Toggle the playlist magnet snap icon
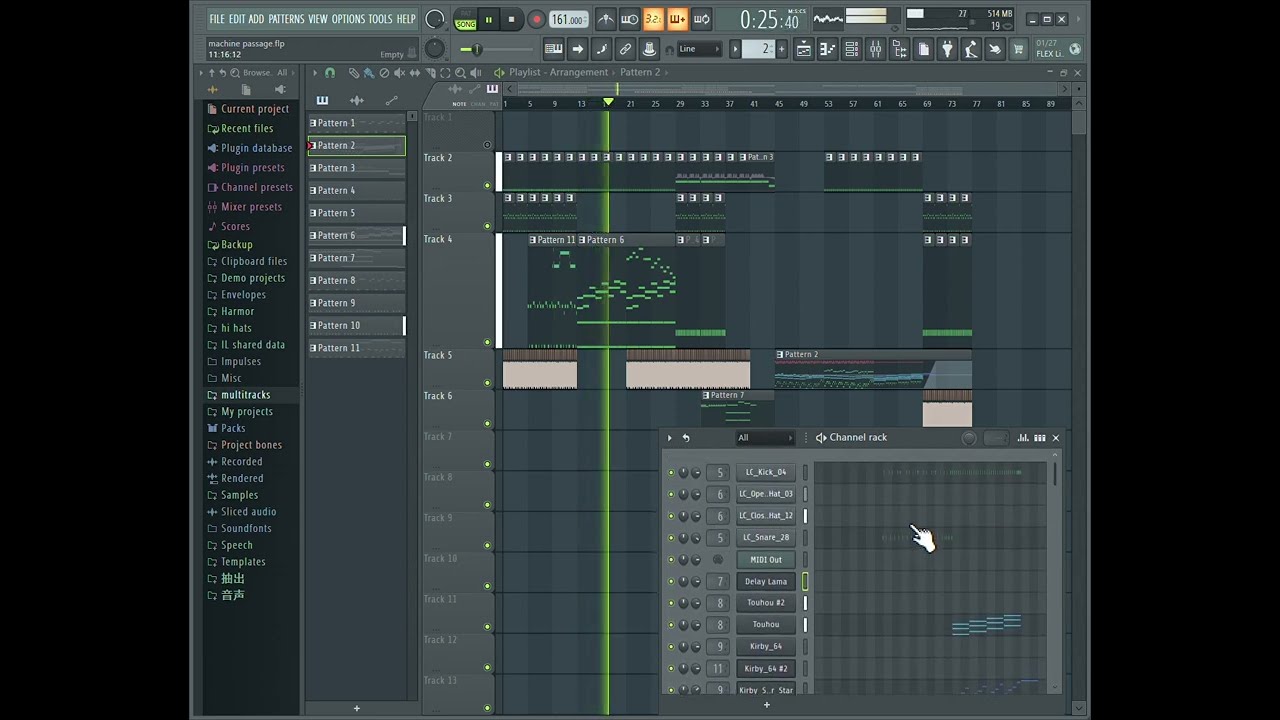The height and width of the screenshot is (720, 1280). coord(330,73)
